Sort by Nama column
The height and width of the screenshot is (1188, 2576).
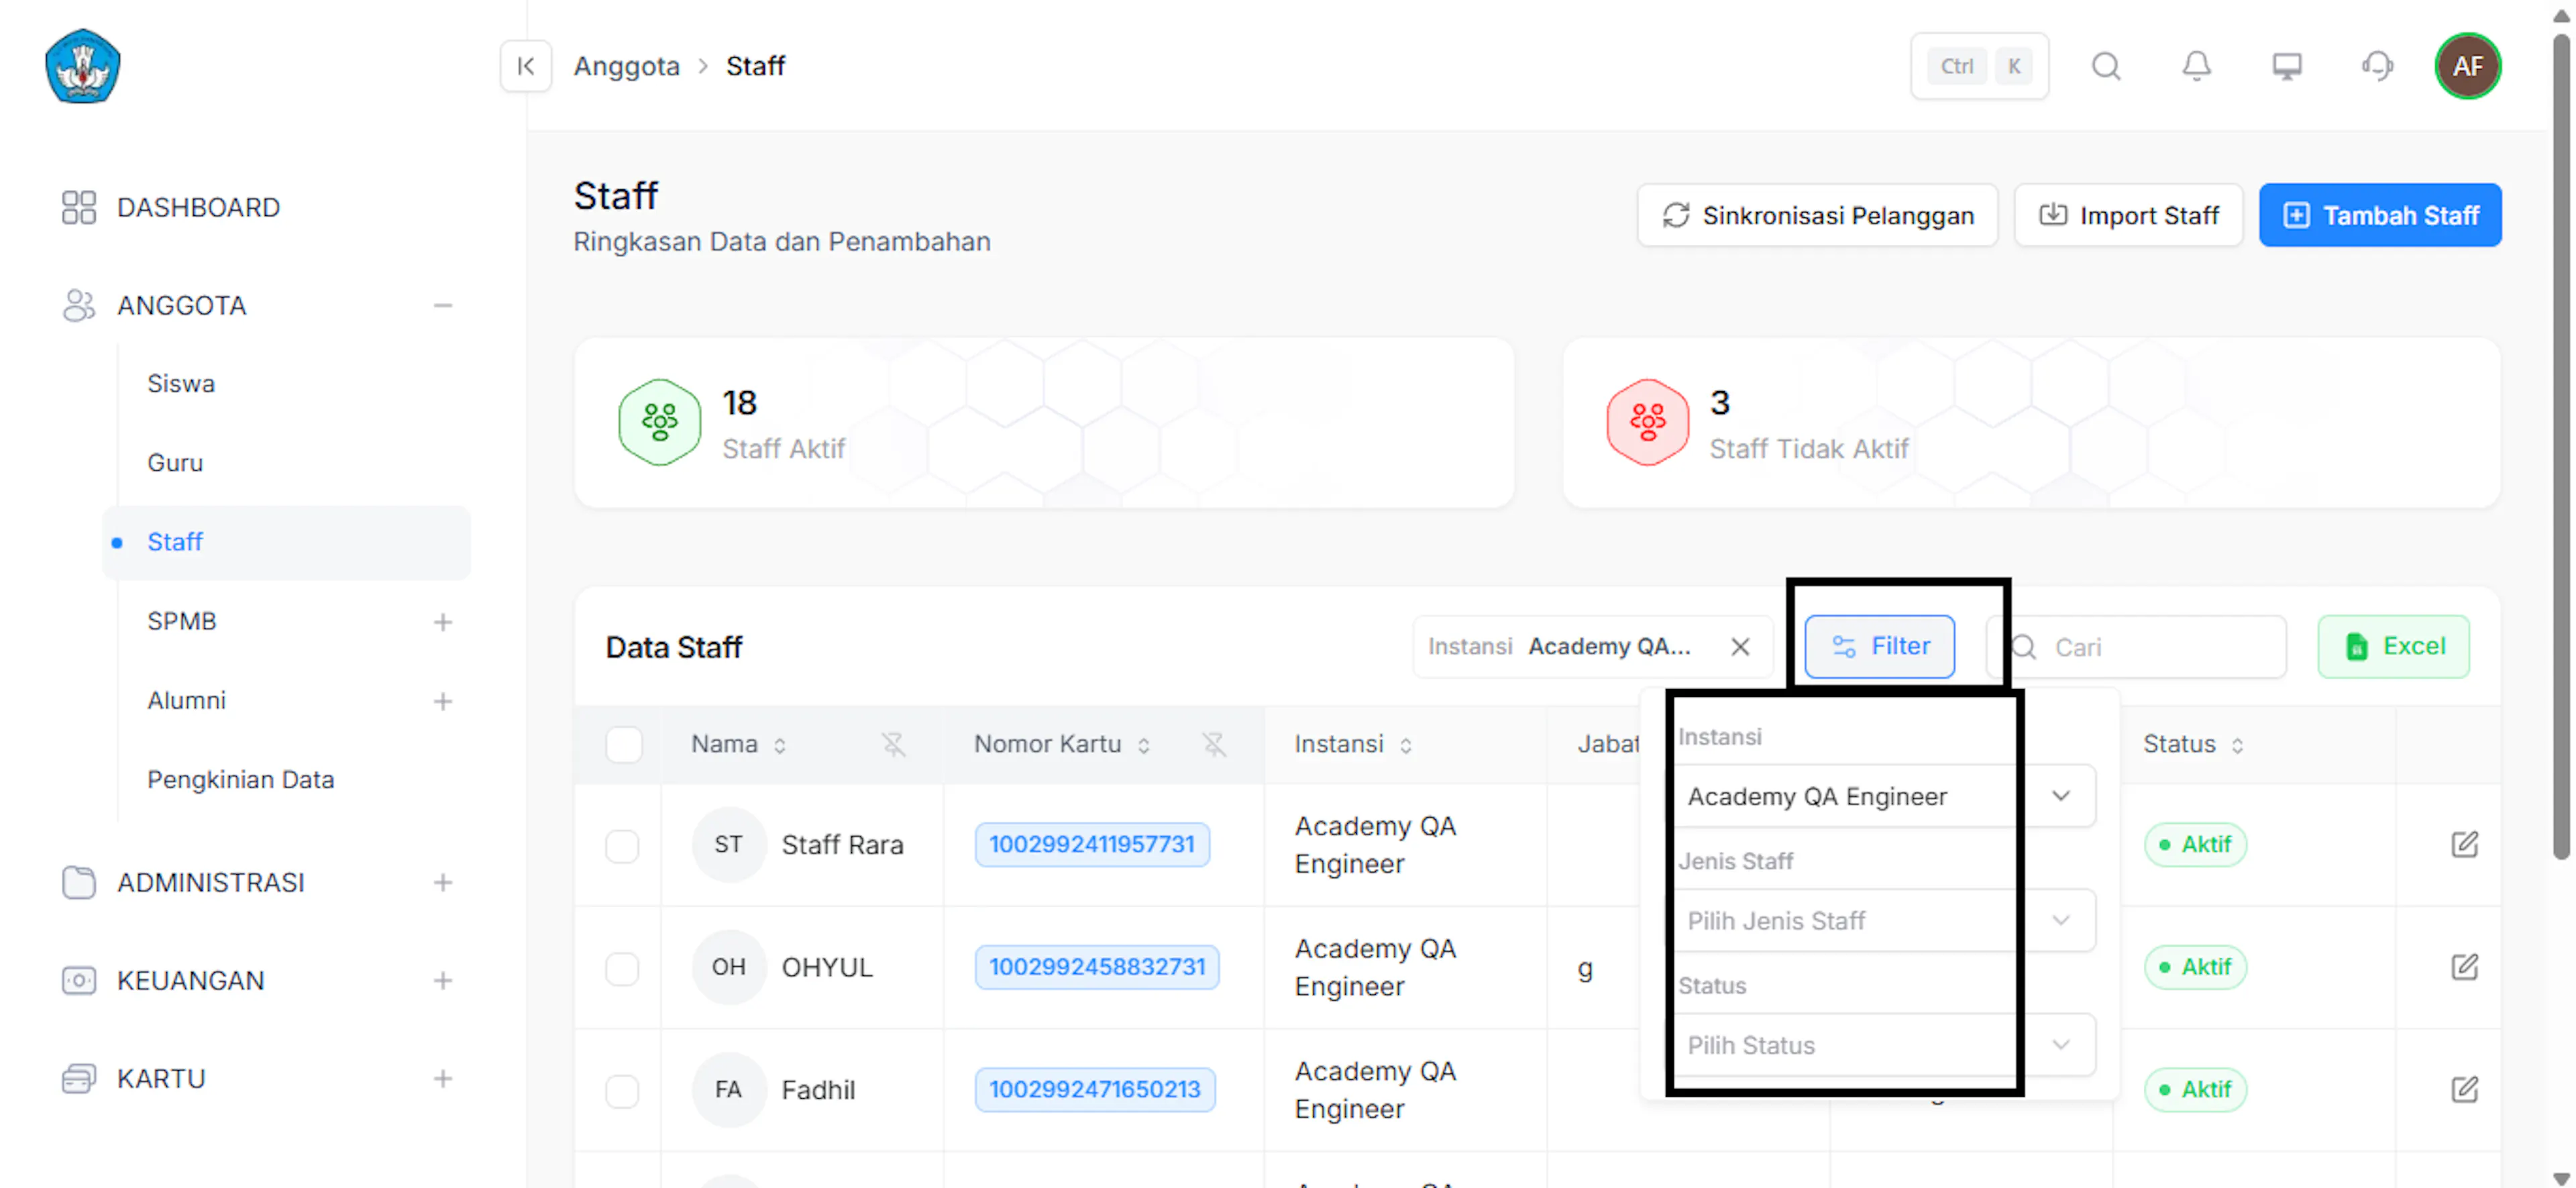(780, 745)
